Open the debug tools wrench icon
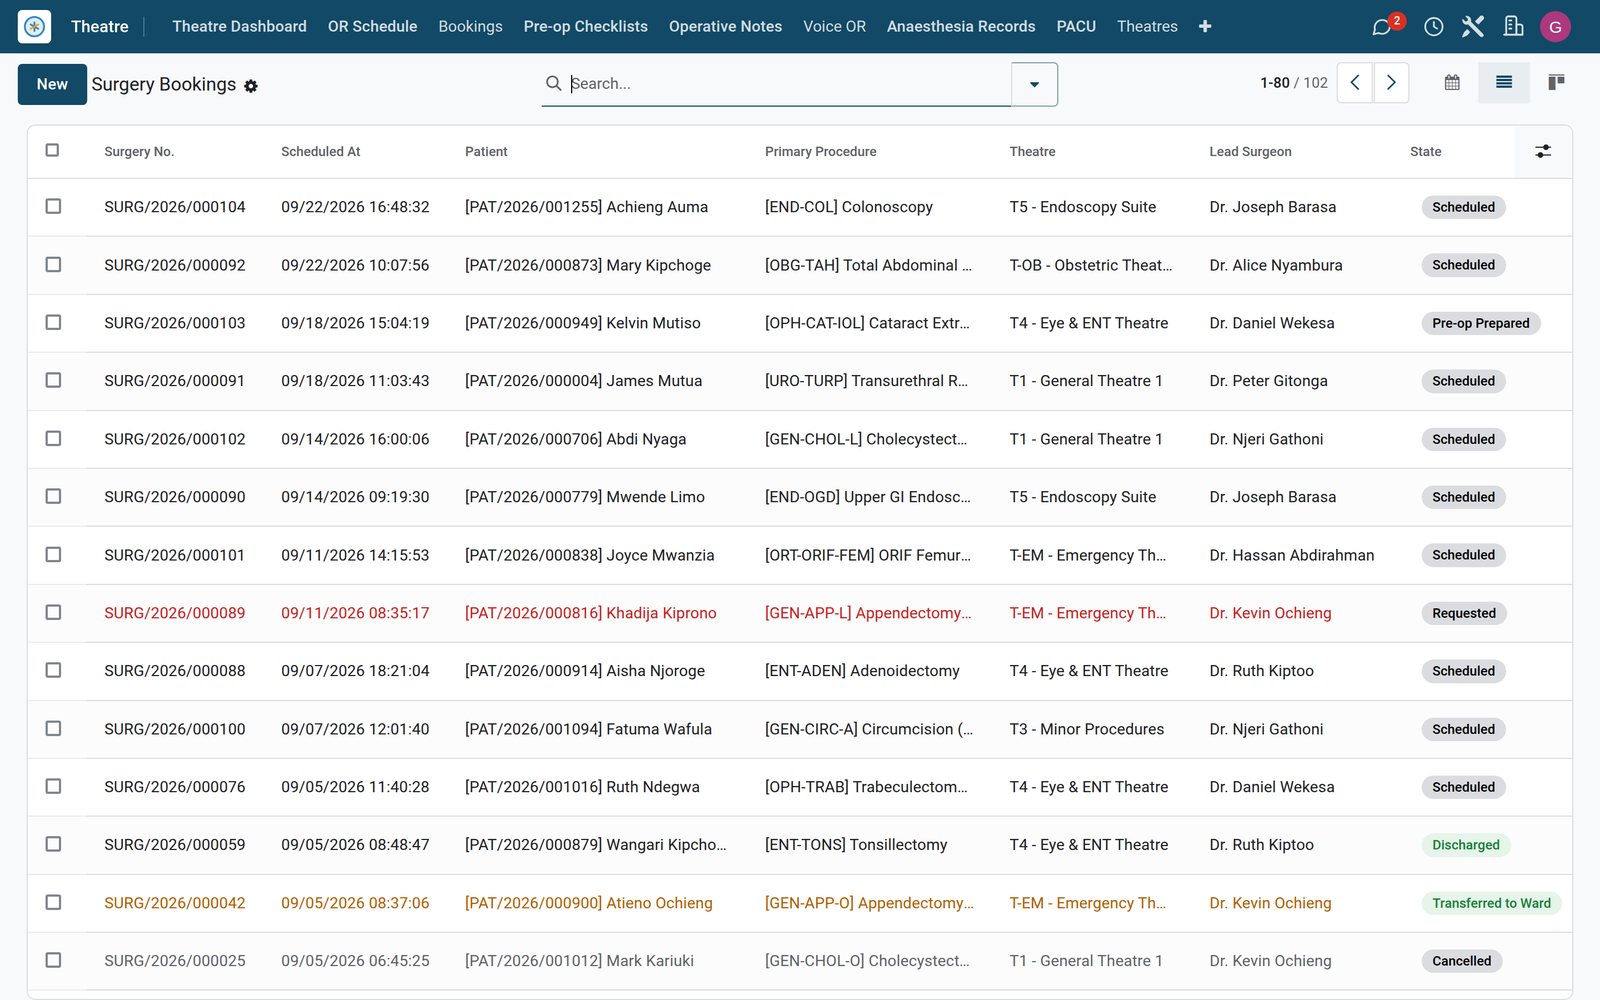 click(x=1472, y=27)
